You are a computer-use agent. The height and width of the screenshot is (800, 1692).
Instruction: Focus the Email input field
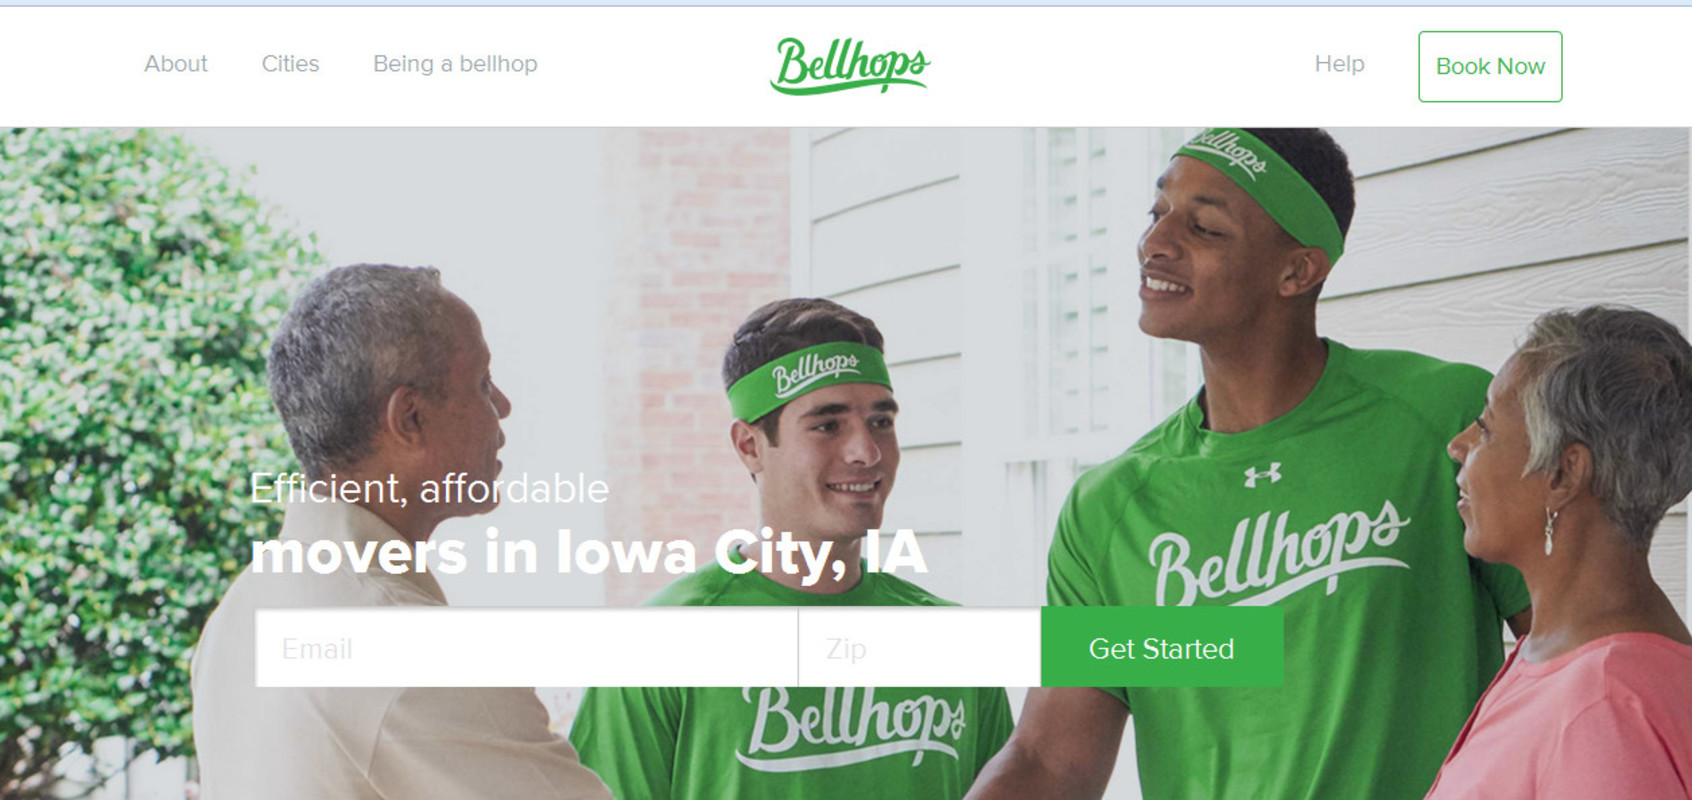[x=526, y=648]
